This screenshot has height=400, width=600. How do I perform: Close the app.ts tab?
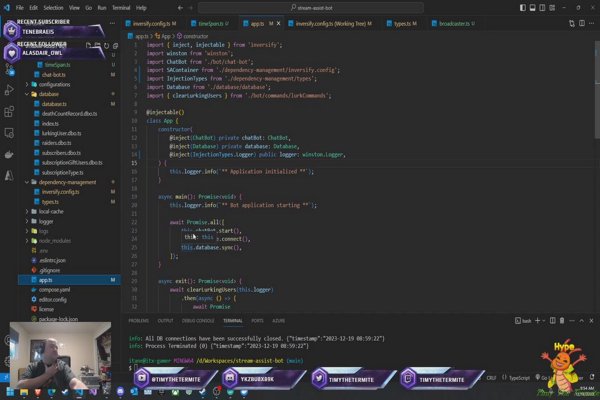(279, 23)
